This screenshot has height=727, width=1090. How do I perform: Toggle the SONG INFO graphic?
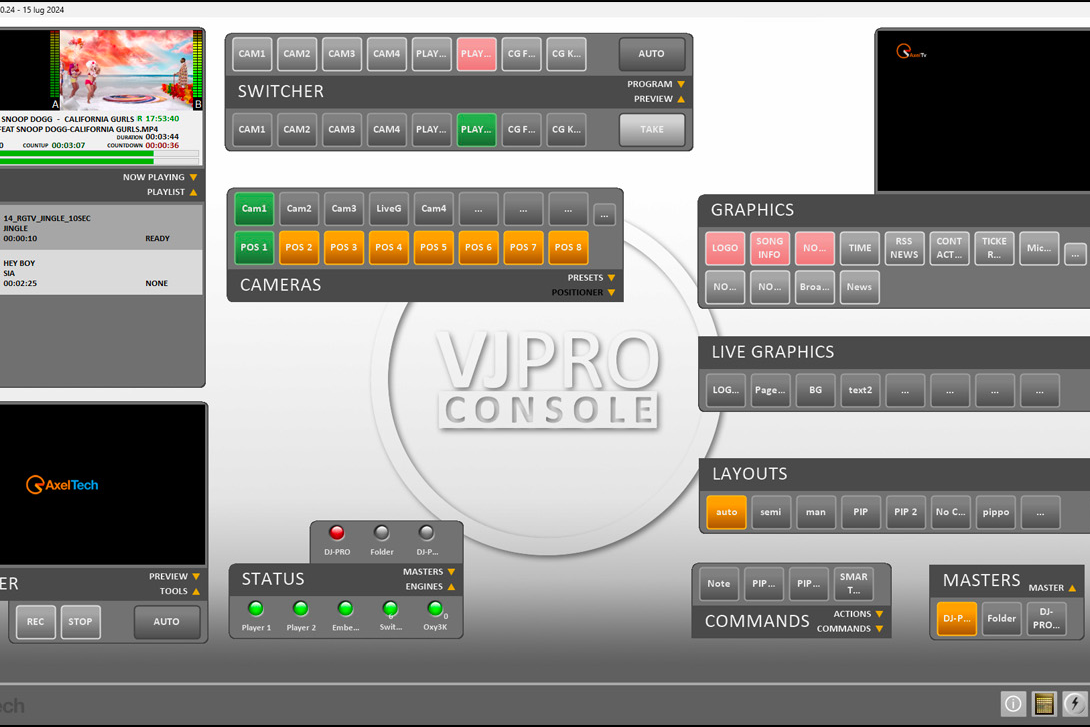770,248
